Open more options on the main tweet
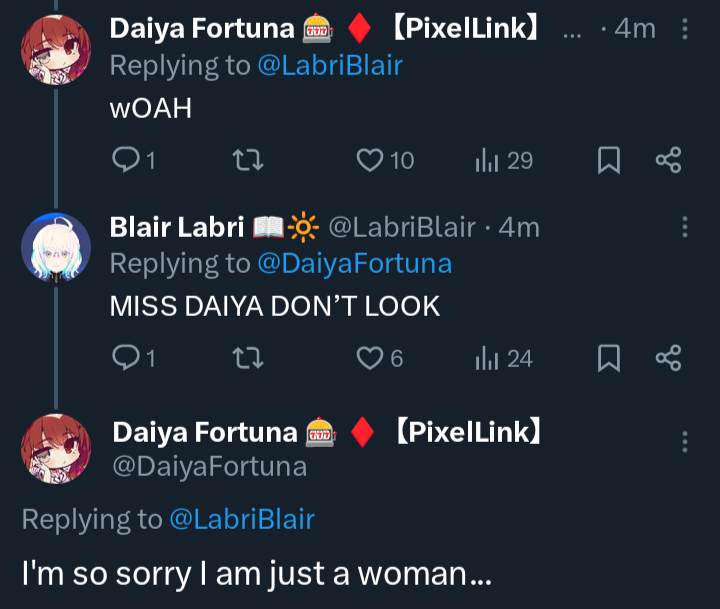 (x=685, y=442)
